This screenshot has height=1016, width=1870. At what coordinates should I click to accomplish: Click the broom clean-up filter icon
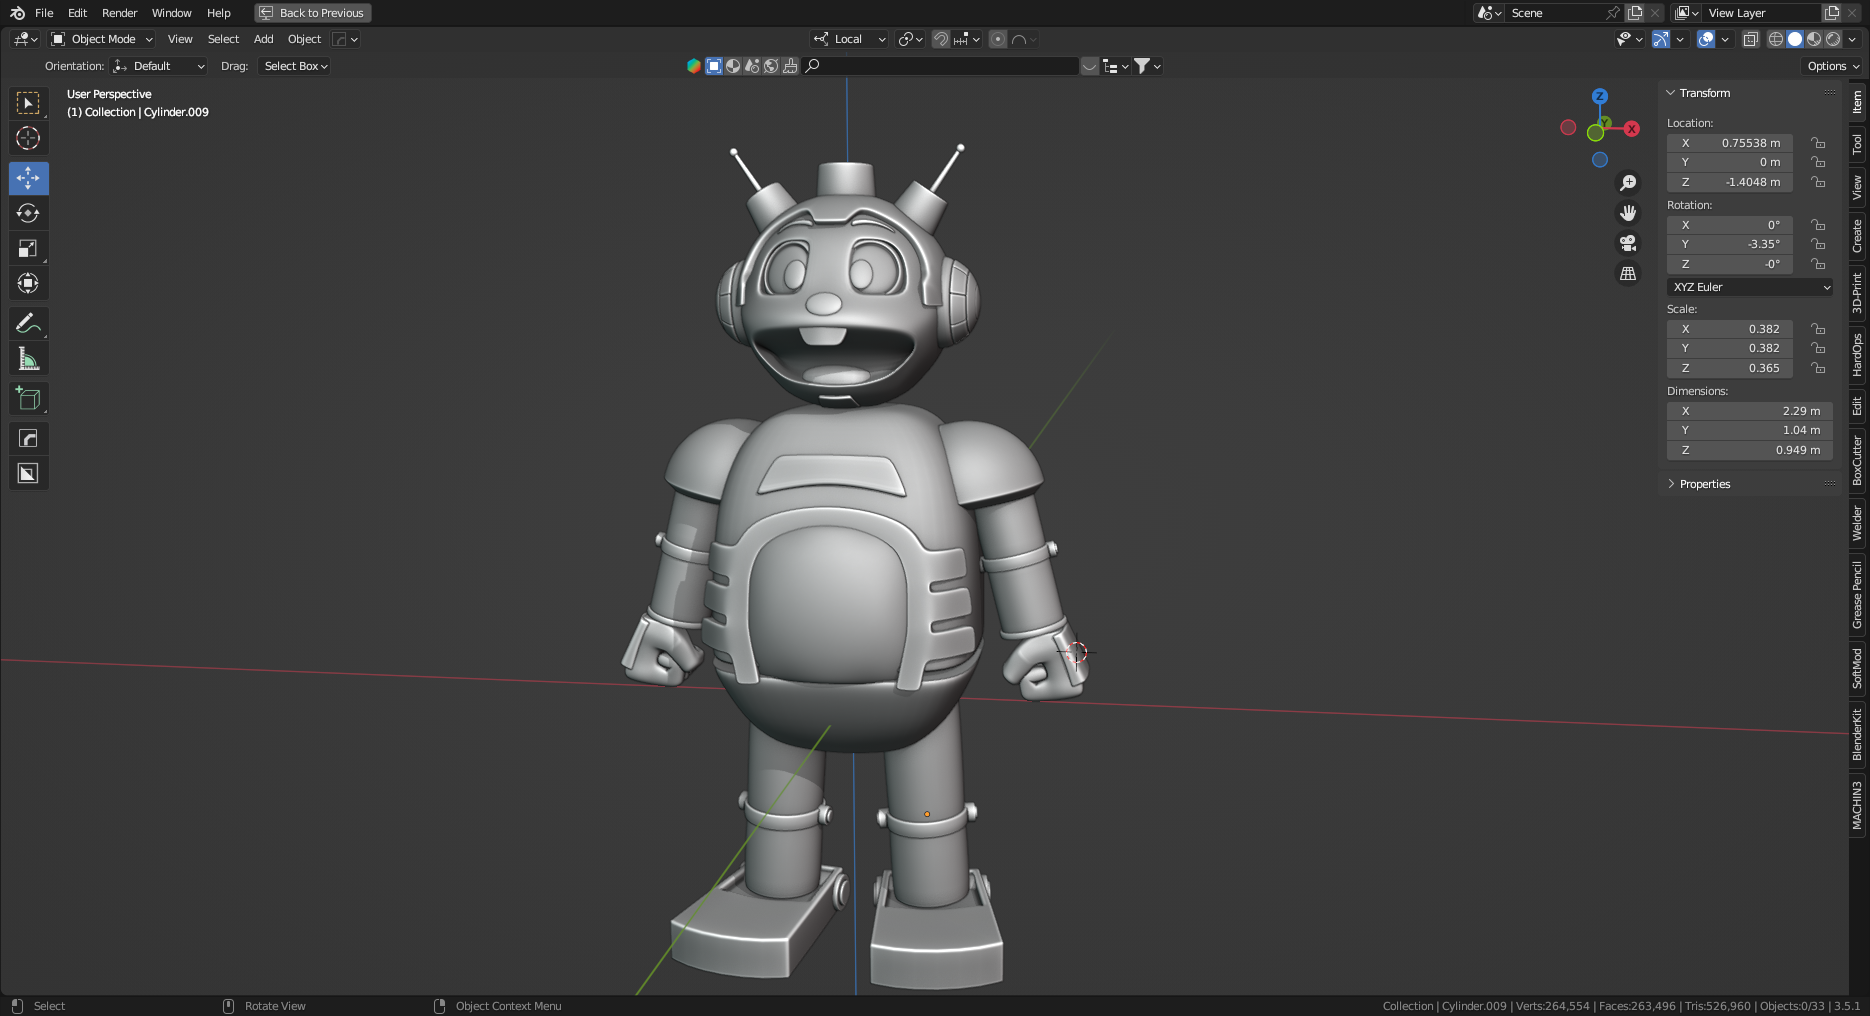tap(790, 66)
